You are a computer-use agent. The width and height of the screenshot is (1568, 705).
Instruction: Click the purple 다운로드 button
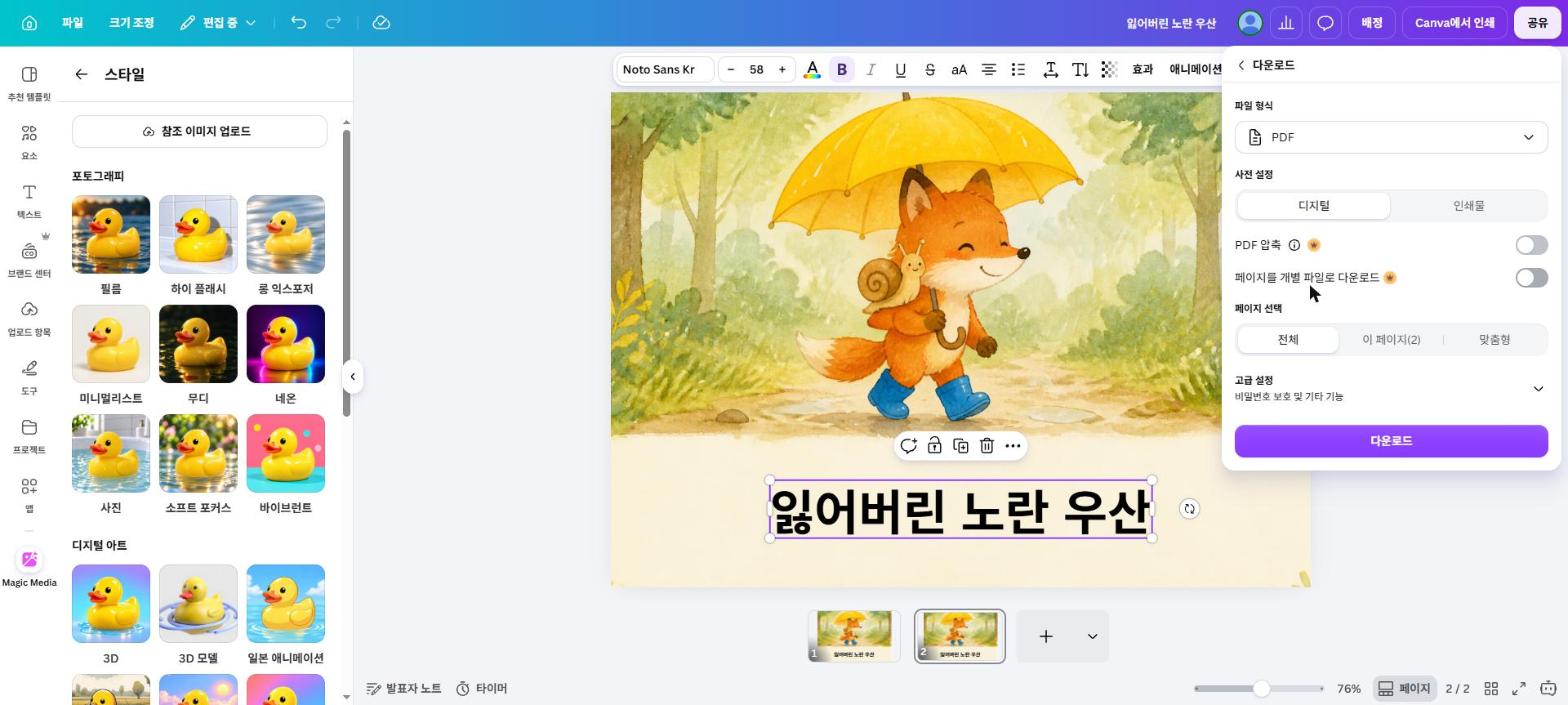[1391, 441]
